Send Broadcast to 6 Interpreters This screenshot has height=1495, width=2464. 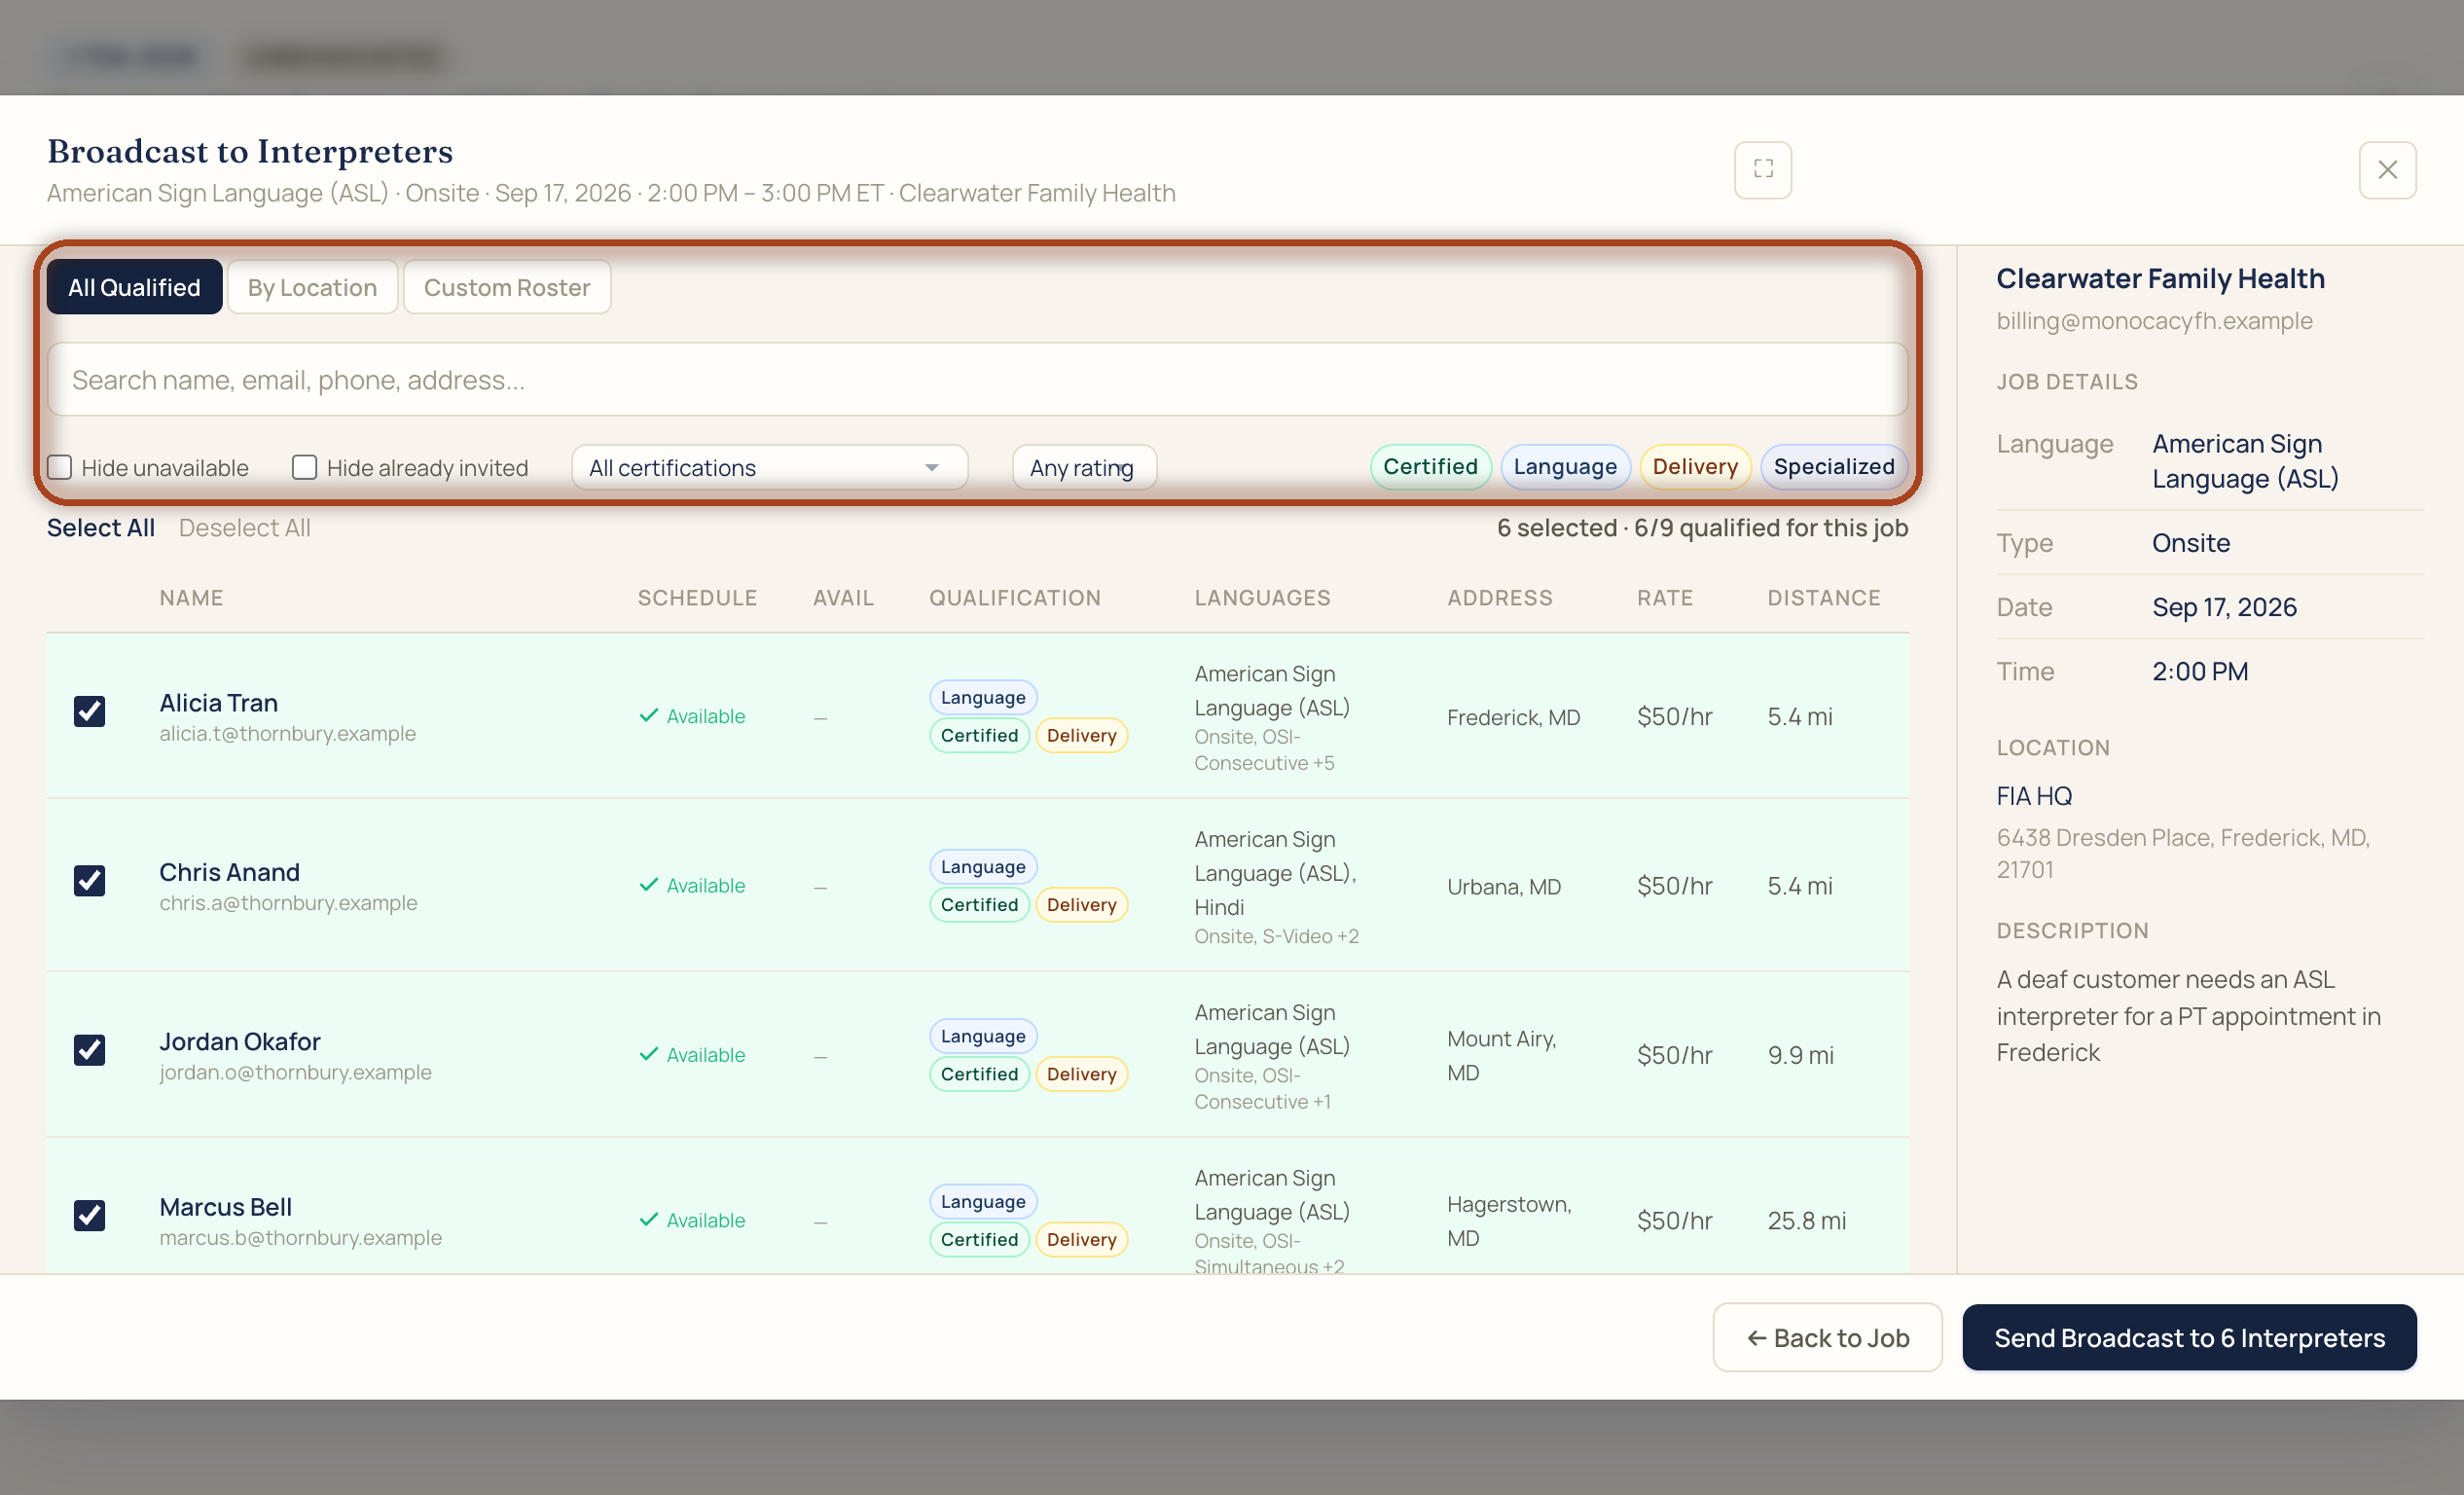click(x=2189, y=1337)
